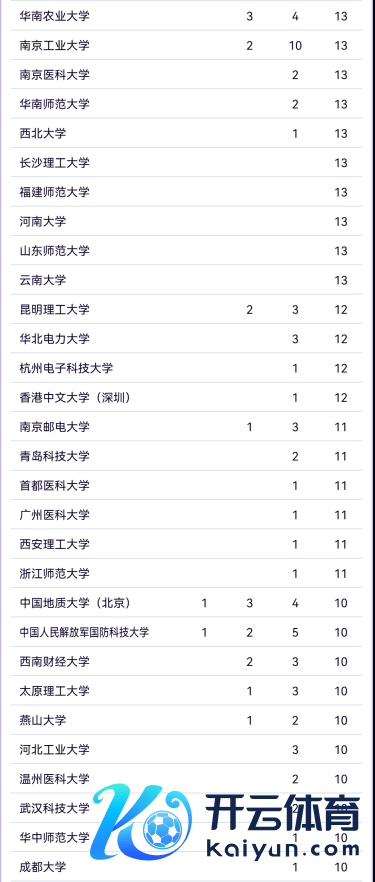Select the 西南财经大学 row
This screenshot has width=375, height=882.
click(x=187, y=662)
